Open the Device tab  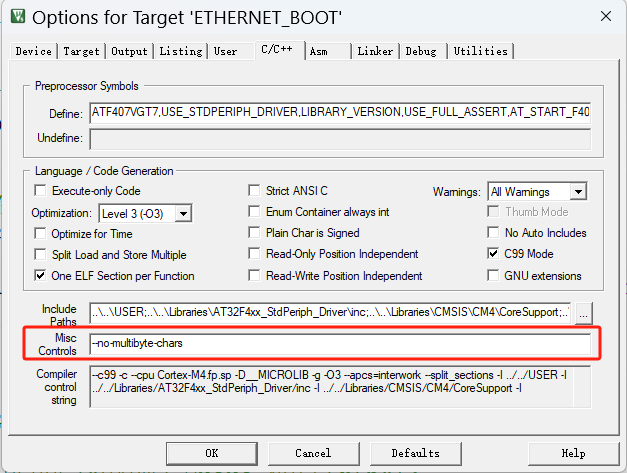34,52
